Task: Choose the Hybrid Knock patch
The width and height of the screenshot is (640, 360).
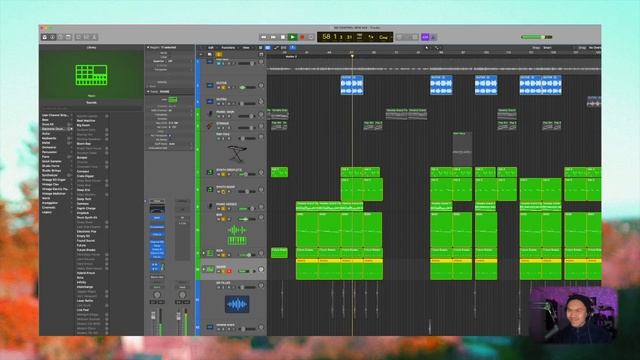Action: click(86, 273)
